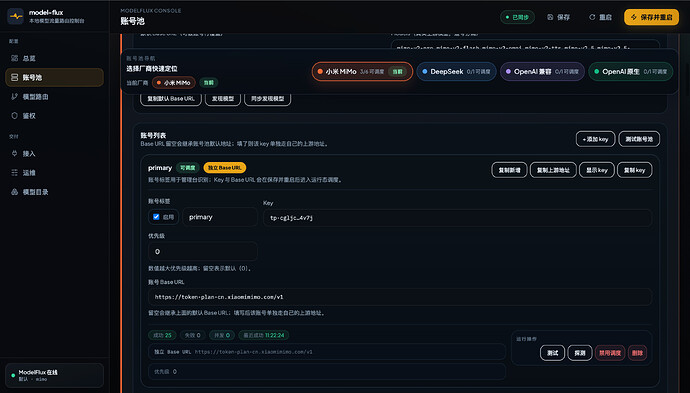The height and width of the screenshot is (393, 690).
Task: Click the 复制上游地址 button
Action: 553,170
